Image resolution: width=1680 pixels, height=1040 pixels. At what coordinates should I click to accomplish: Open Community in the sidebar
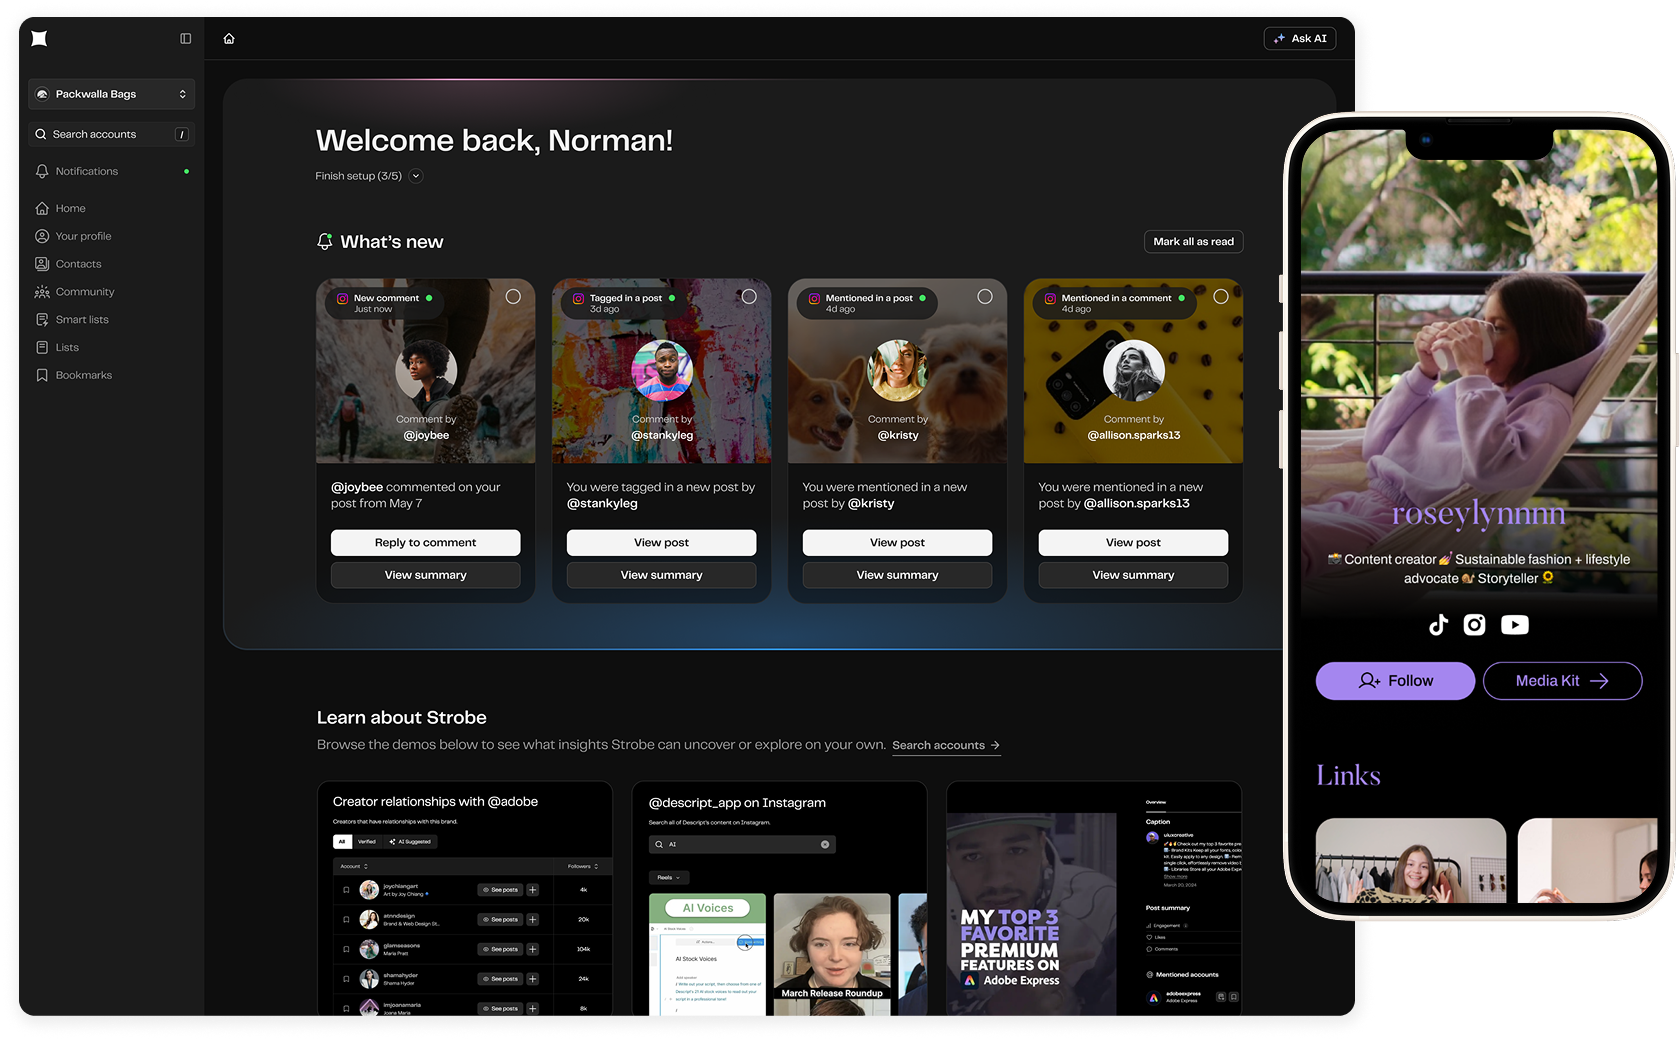[x=85, y=292]
